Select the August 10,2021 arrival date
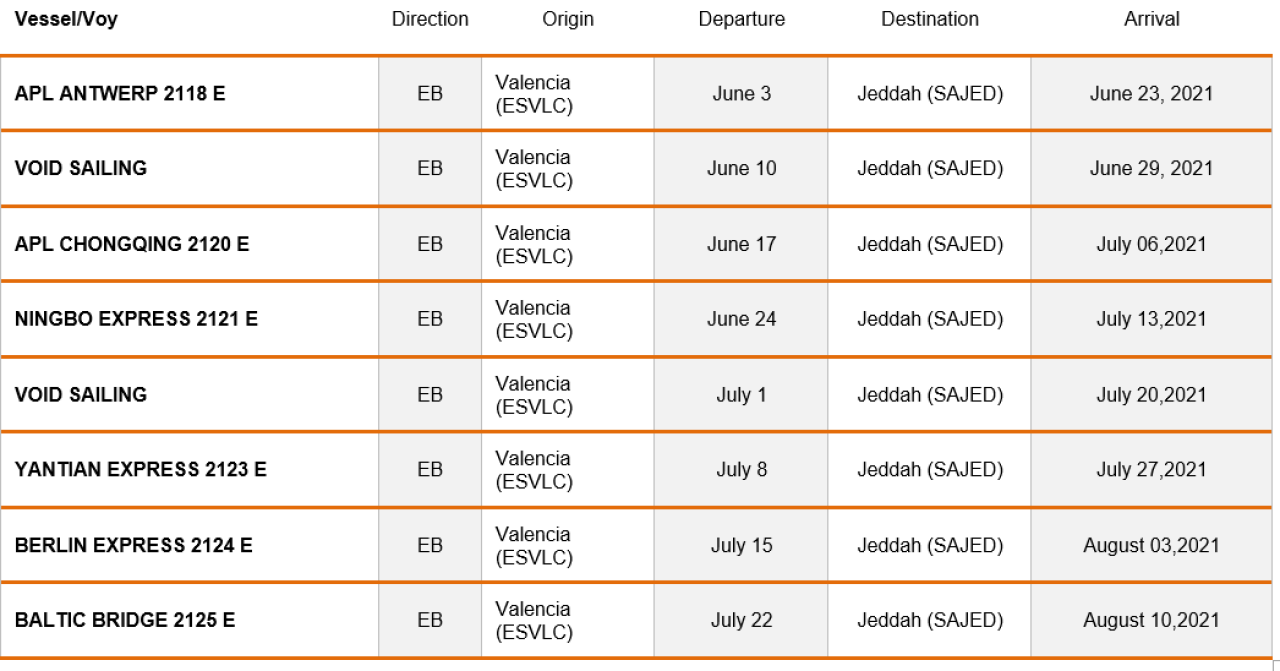 [1151, 620]
